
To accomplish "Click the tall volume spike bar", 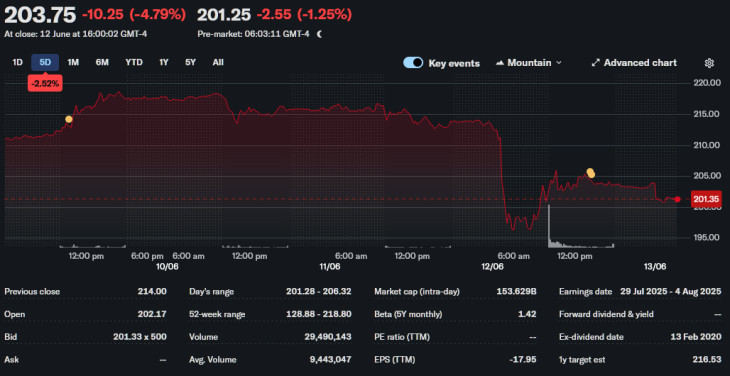I will coord(549,225).
